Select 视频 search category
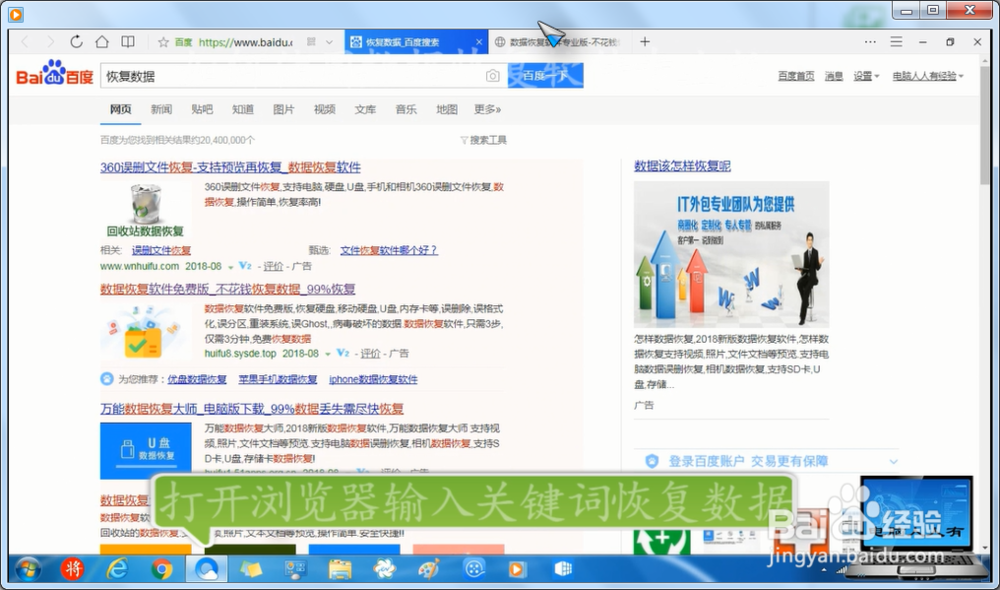Image resolution: width=1000 pixels, height=590 pixels. point(325,110)
